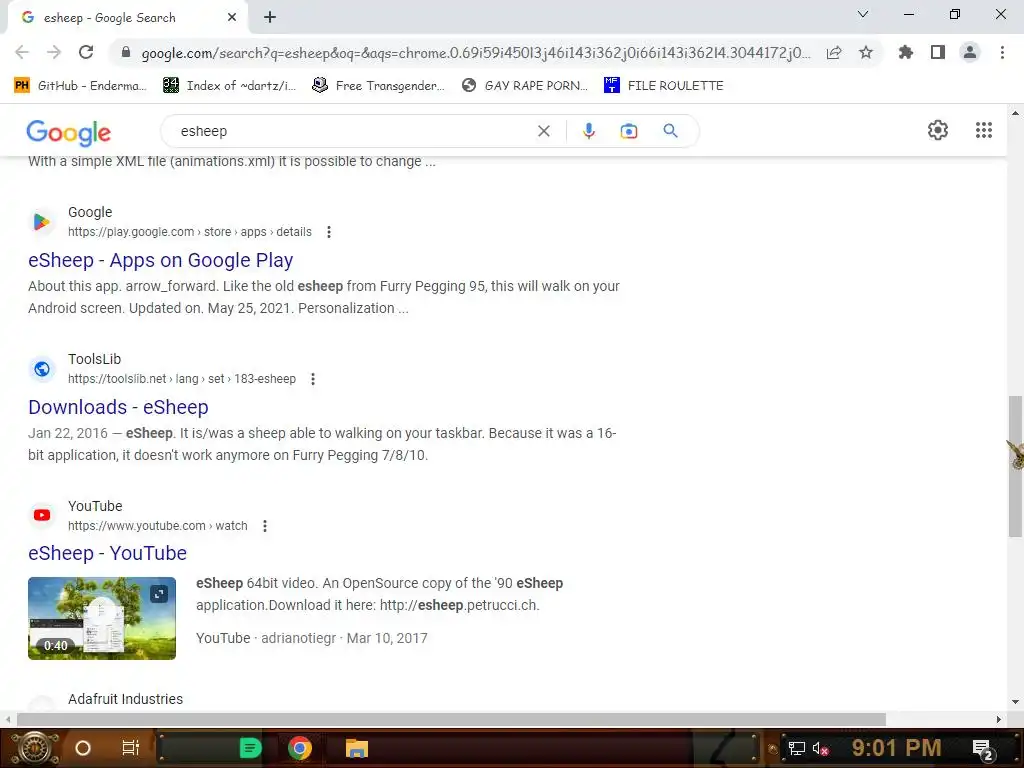The image size is (1024, 768).
Task: Play the eSheep 0:40 video thumbnail
Action: pyautogui.click(x=102, y=618)
